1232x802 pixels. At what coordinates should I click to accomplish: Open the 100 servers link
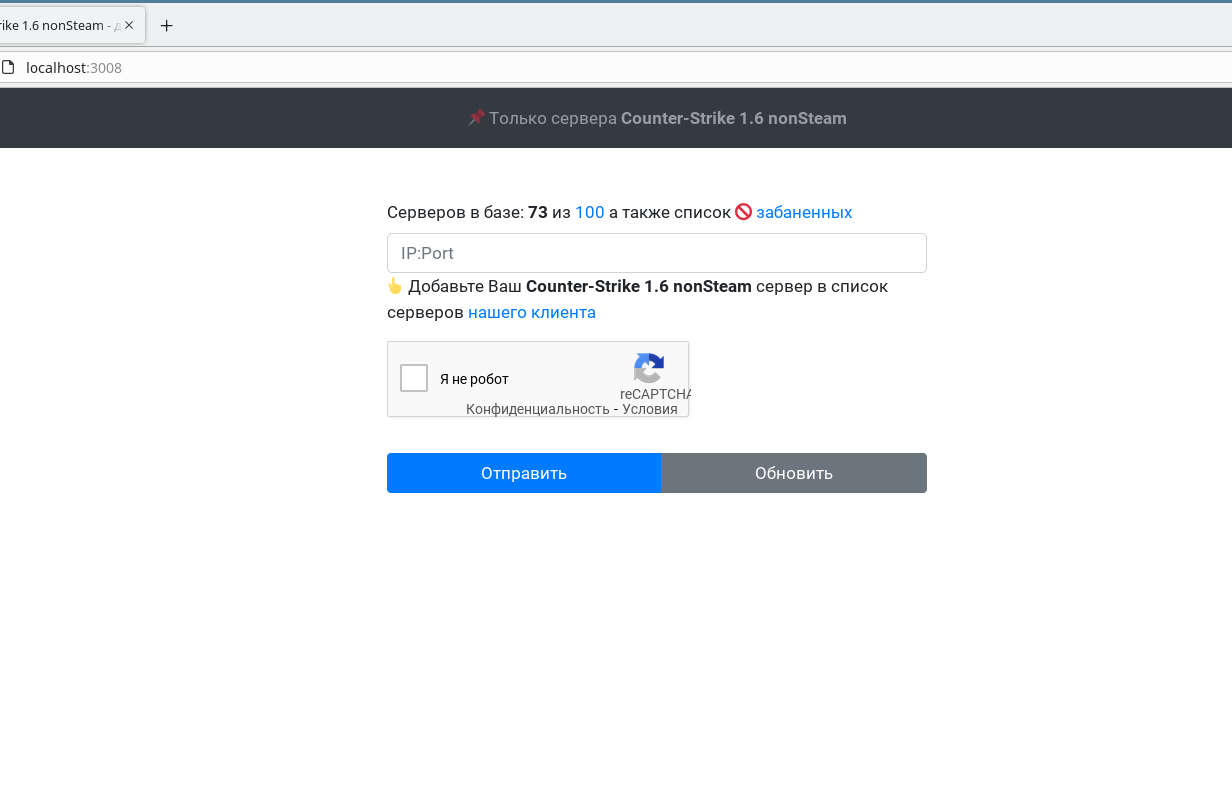point(590,212)
